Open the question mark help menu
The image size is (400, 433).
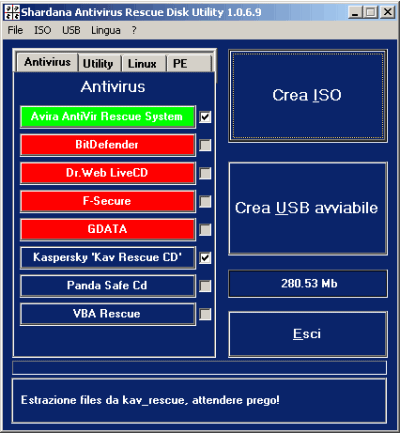click(x=134, y=30)
